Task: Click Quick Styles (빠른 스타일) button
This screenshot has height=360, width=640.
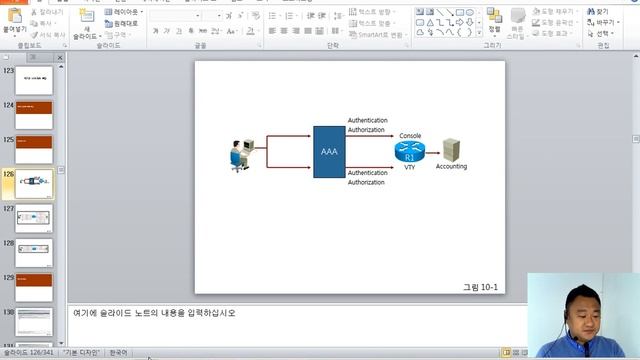Action: tap(518, 23)
